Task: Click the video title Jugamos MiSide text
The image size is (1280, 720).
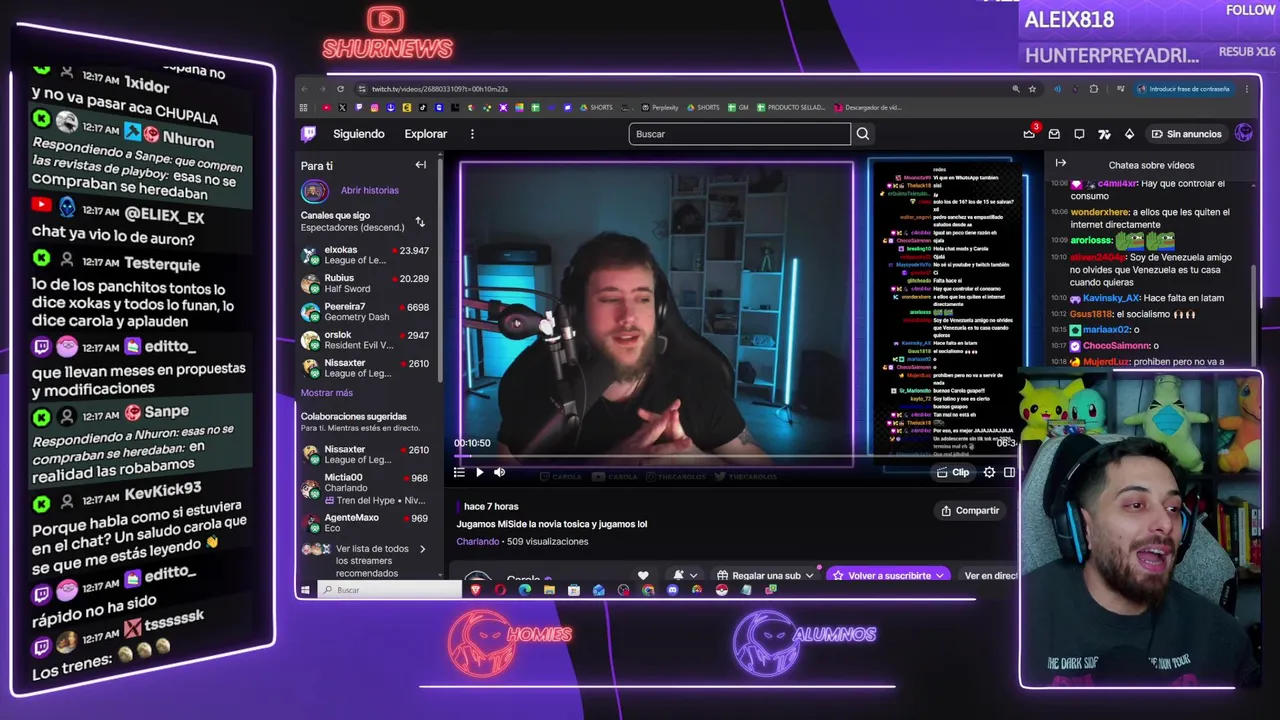Action: pyautogui.click(x=552, y=524)
